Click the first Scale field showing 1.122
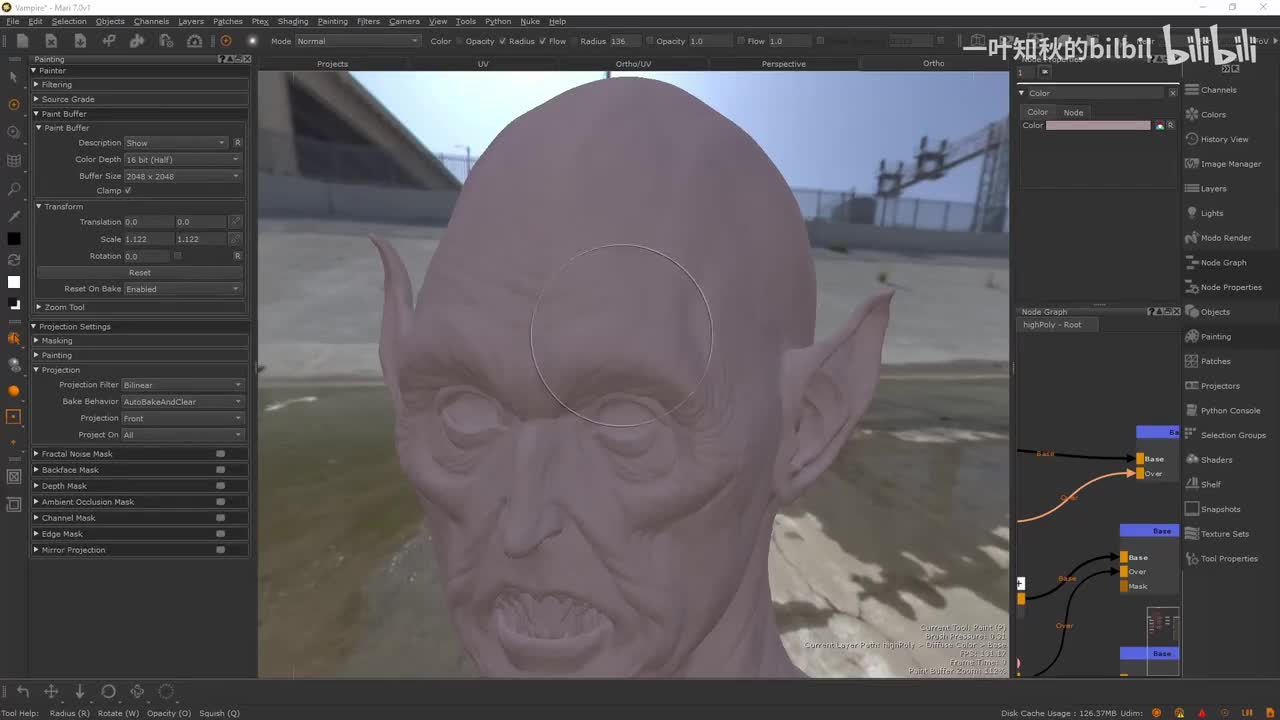Viewport: 1280px width, 720px height. pyautogui.click(x=149, y=240)
